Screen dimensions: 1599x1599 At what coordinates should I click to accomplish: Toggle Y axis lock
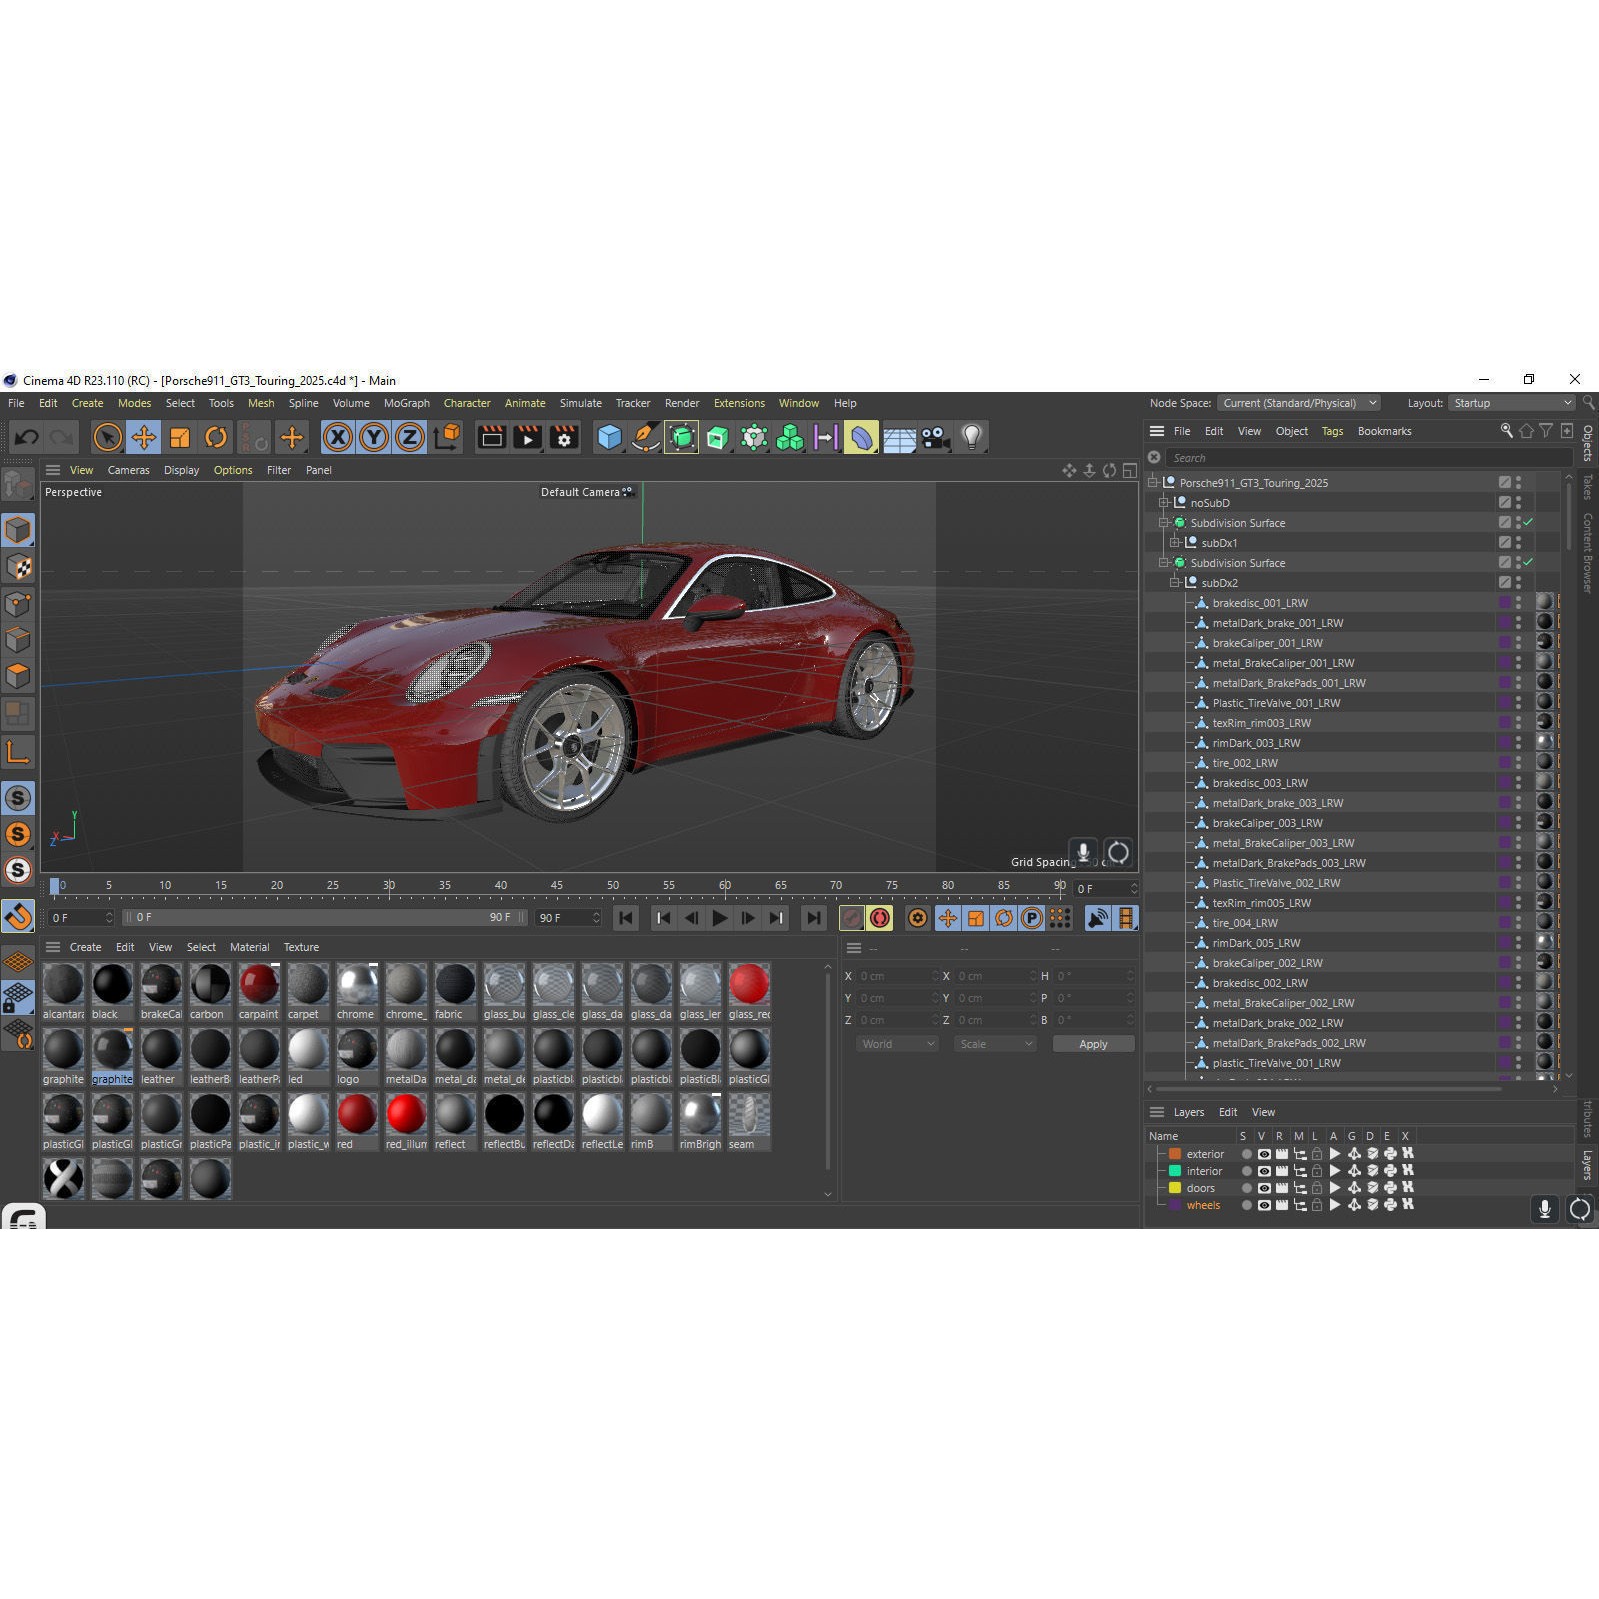coord(374,437)
